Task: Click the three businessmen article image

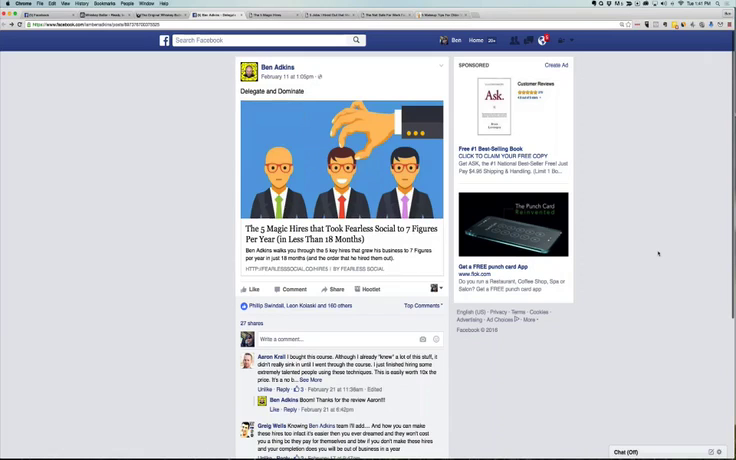Action: pos(342,160)
